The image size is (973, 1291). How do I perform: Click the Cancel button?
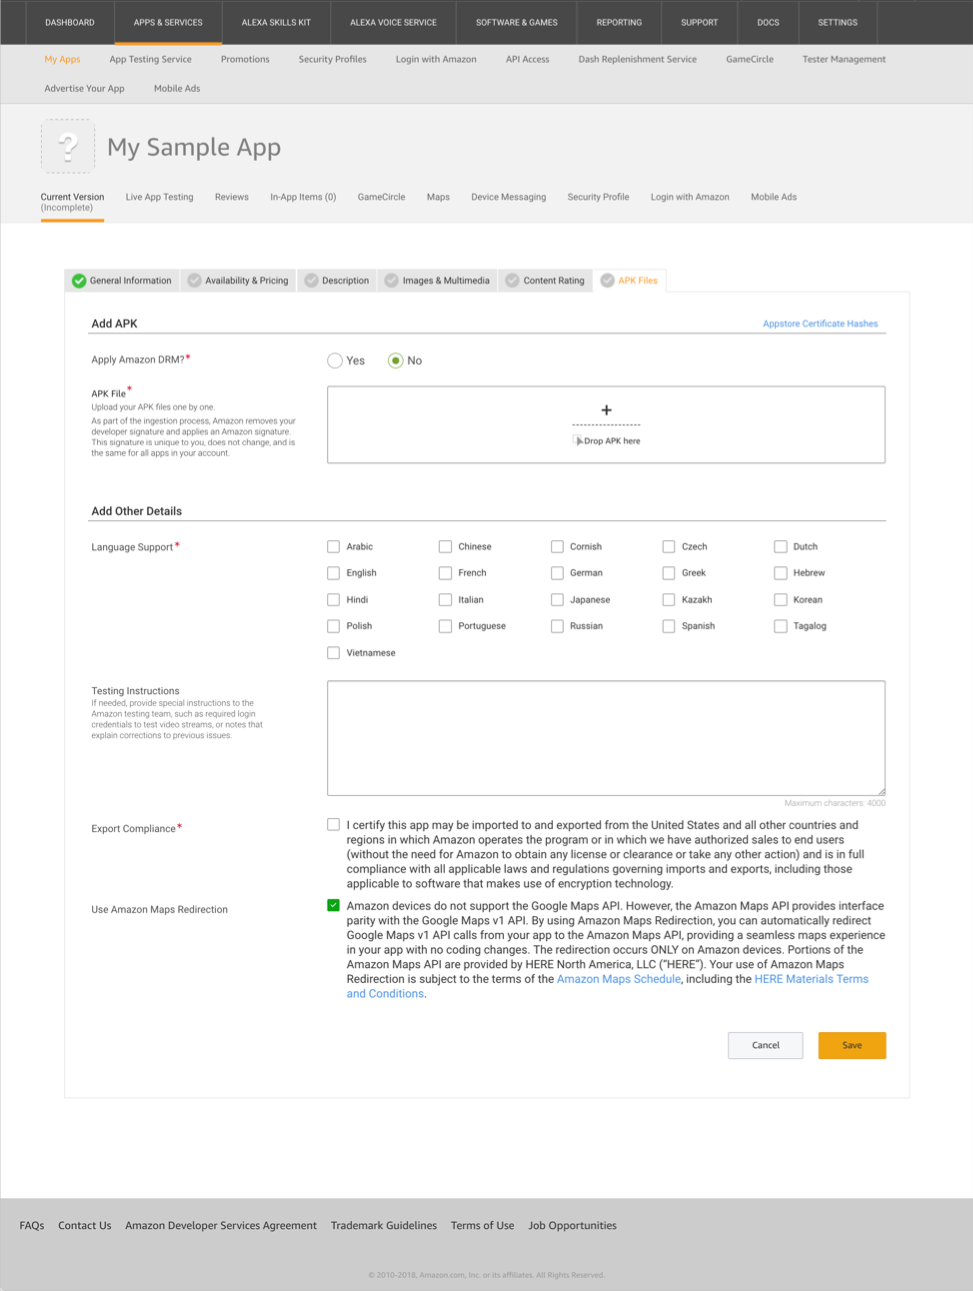point(765,1045)
